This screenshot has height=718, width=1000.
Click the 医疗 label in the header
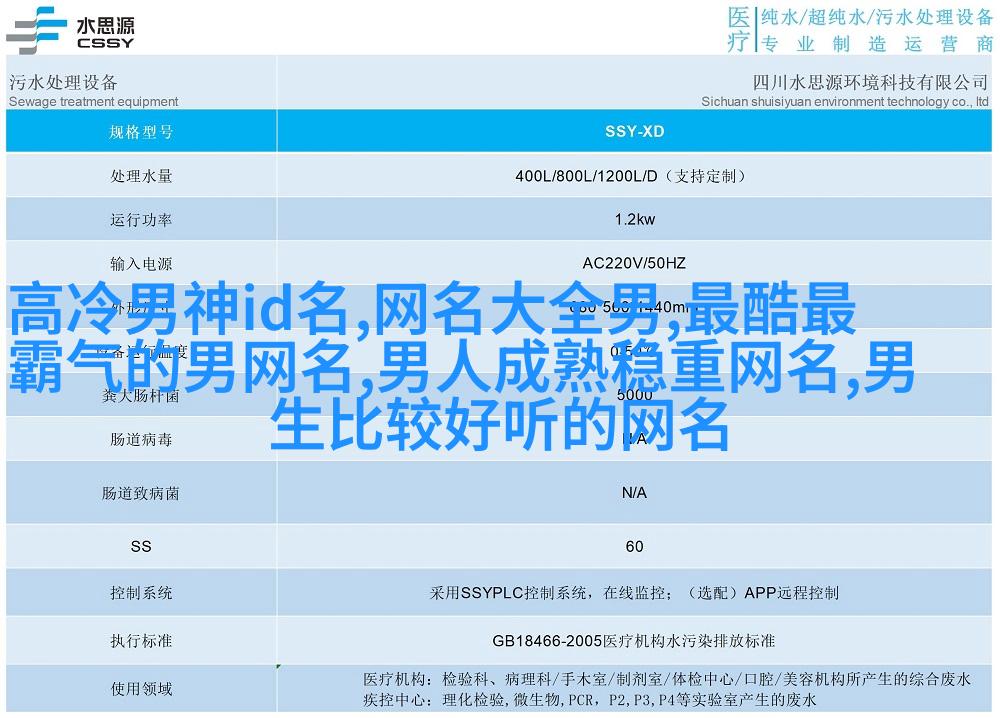coord(739,29)
